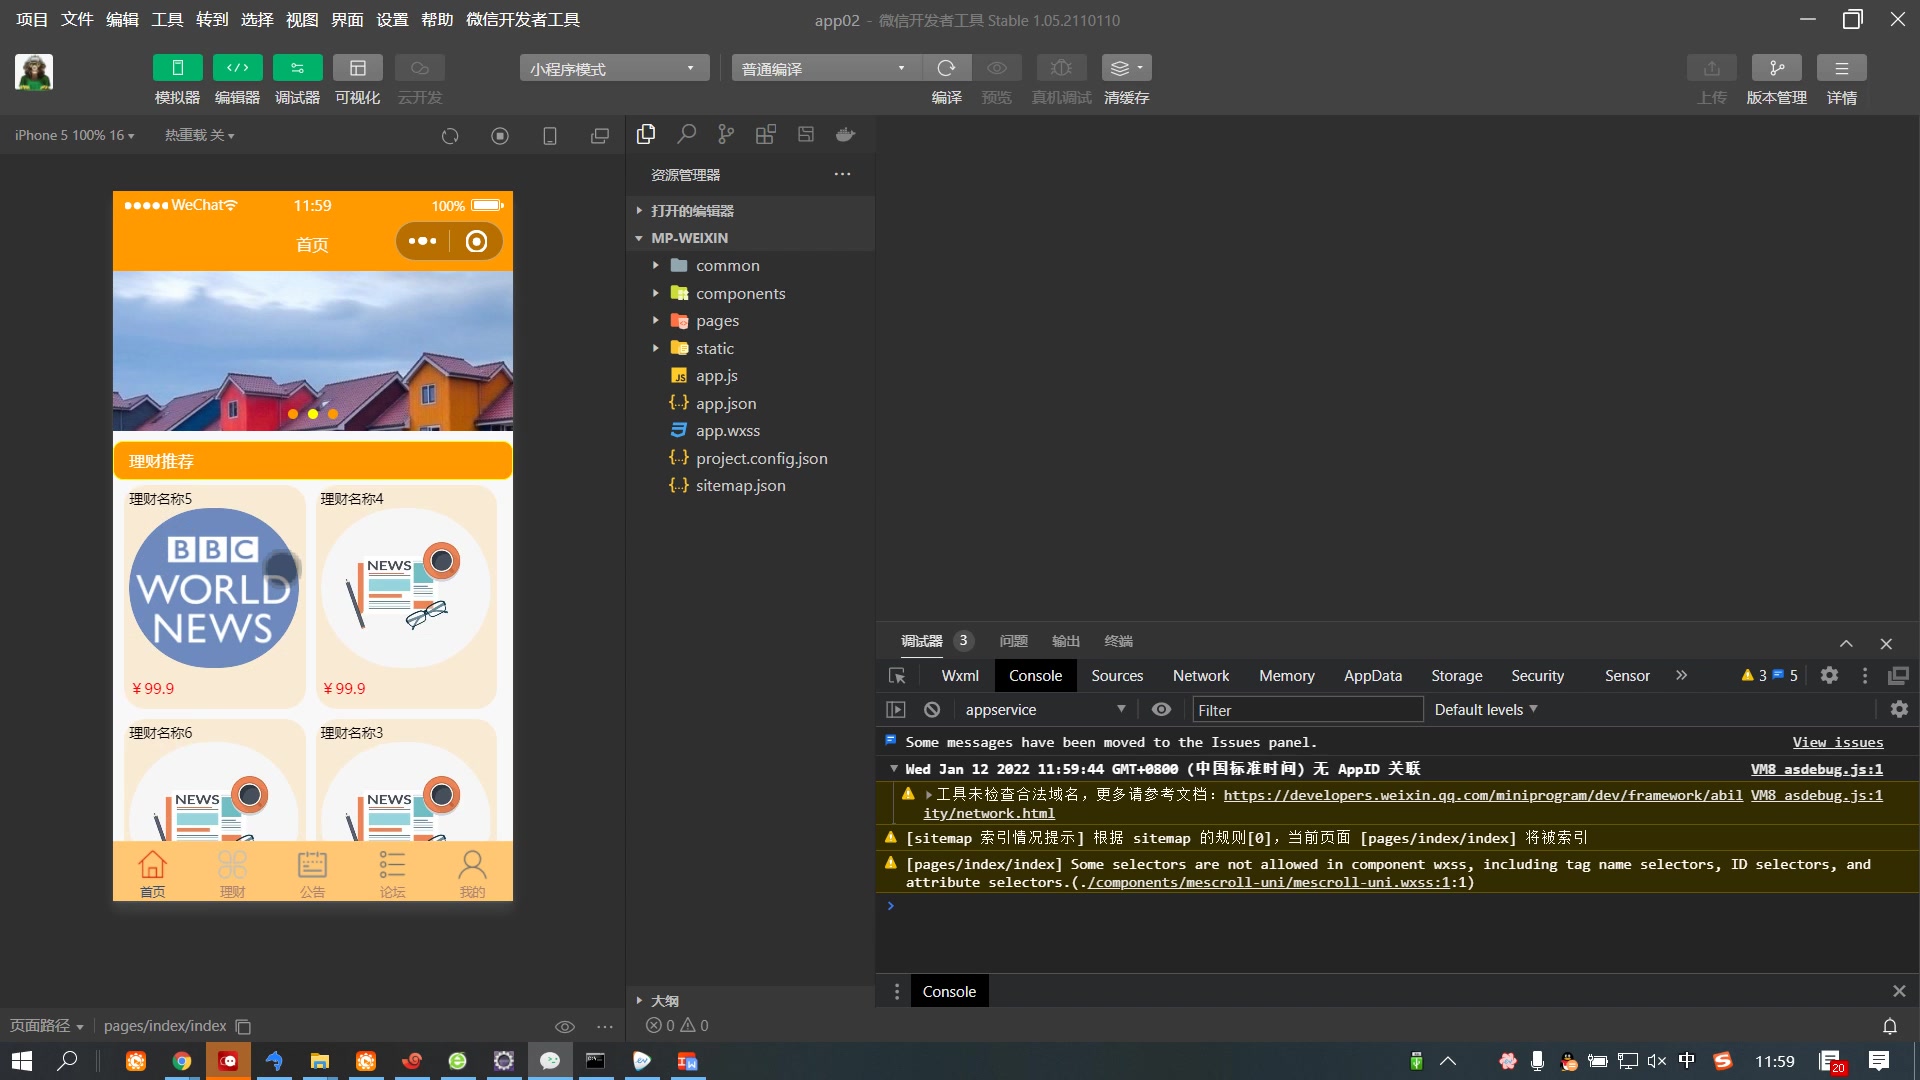This screenshot has width=1920, height=1080.
Task: Toggle visibility eye icon in debugger
Action: 1160,709
